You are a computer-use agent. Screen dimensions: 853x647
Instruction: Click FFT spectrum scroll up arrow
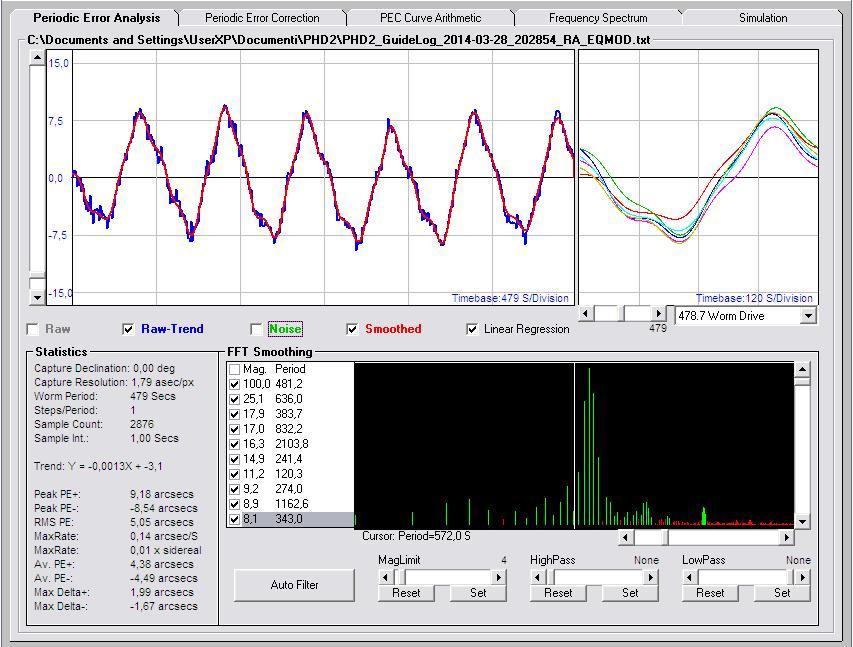pos(802,369)
